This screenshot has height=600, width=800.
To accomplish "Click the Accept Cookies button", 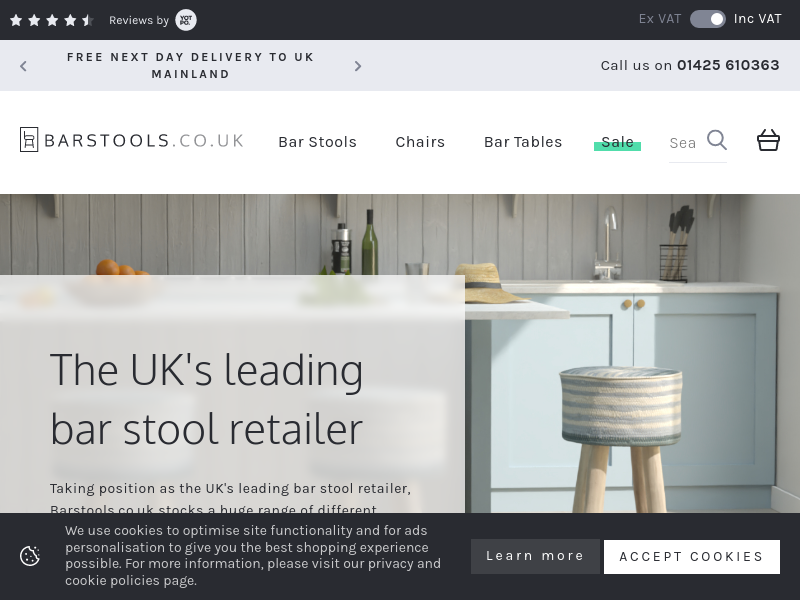I will point(692,557).
